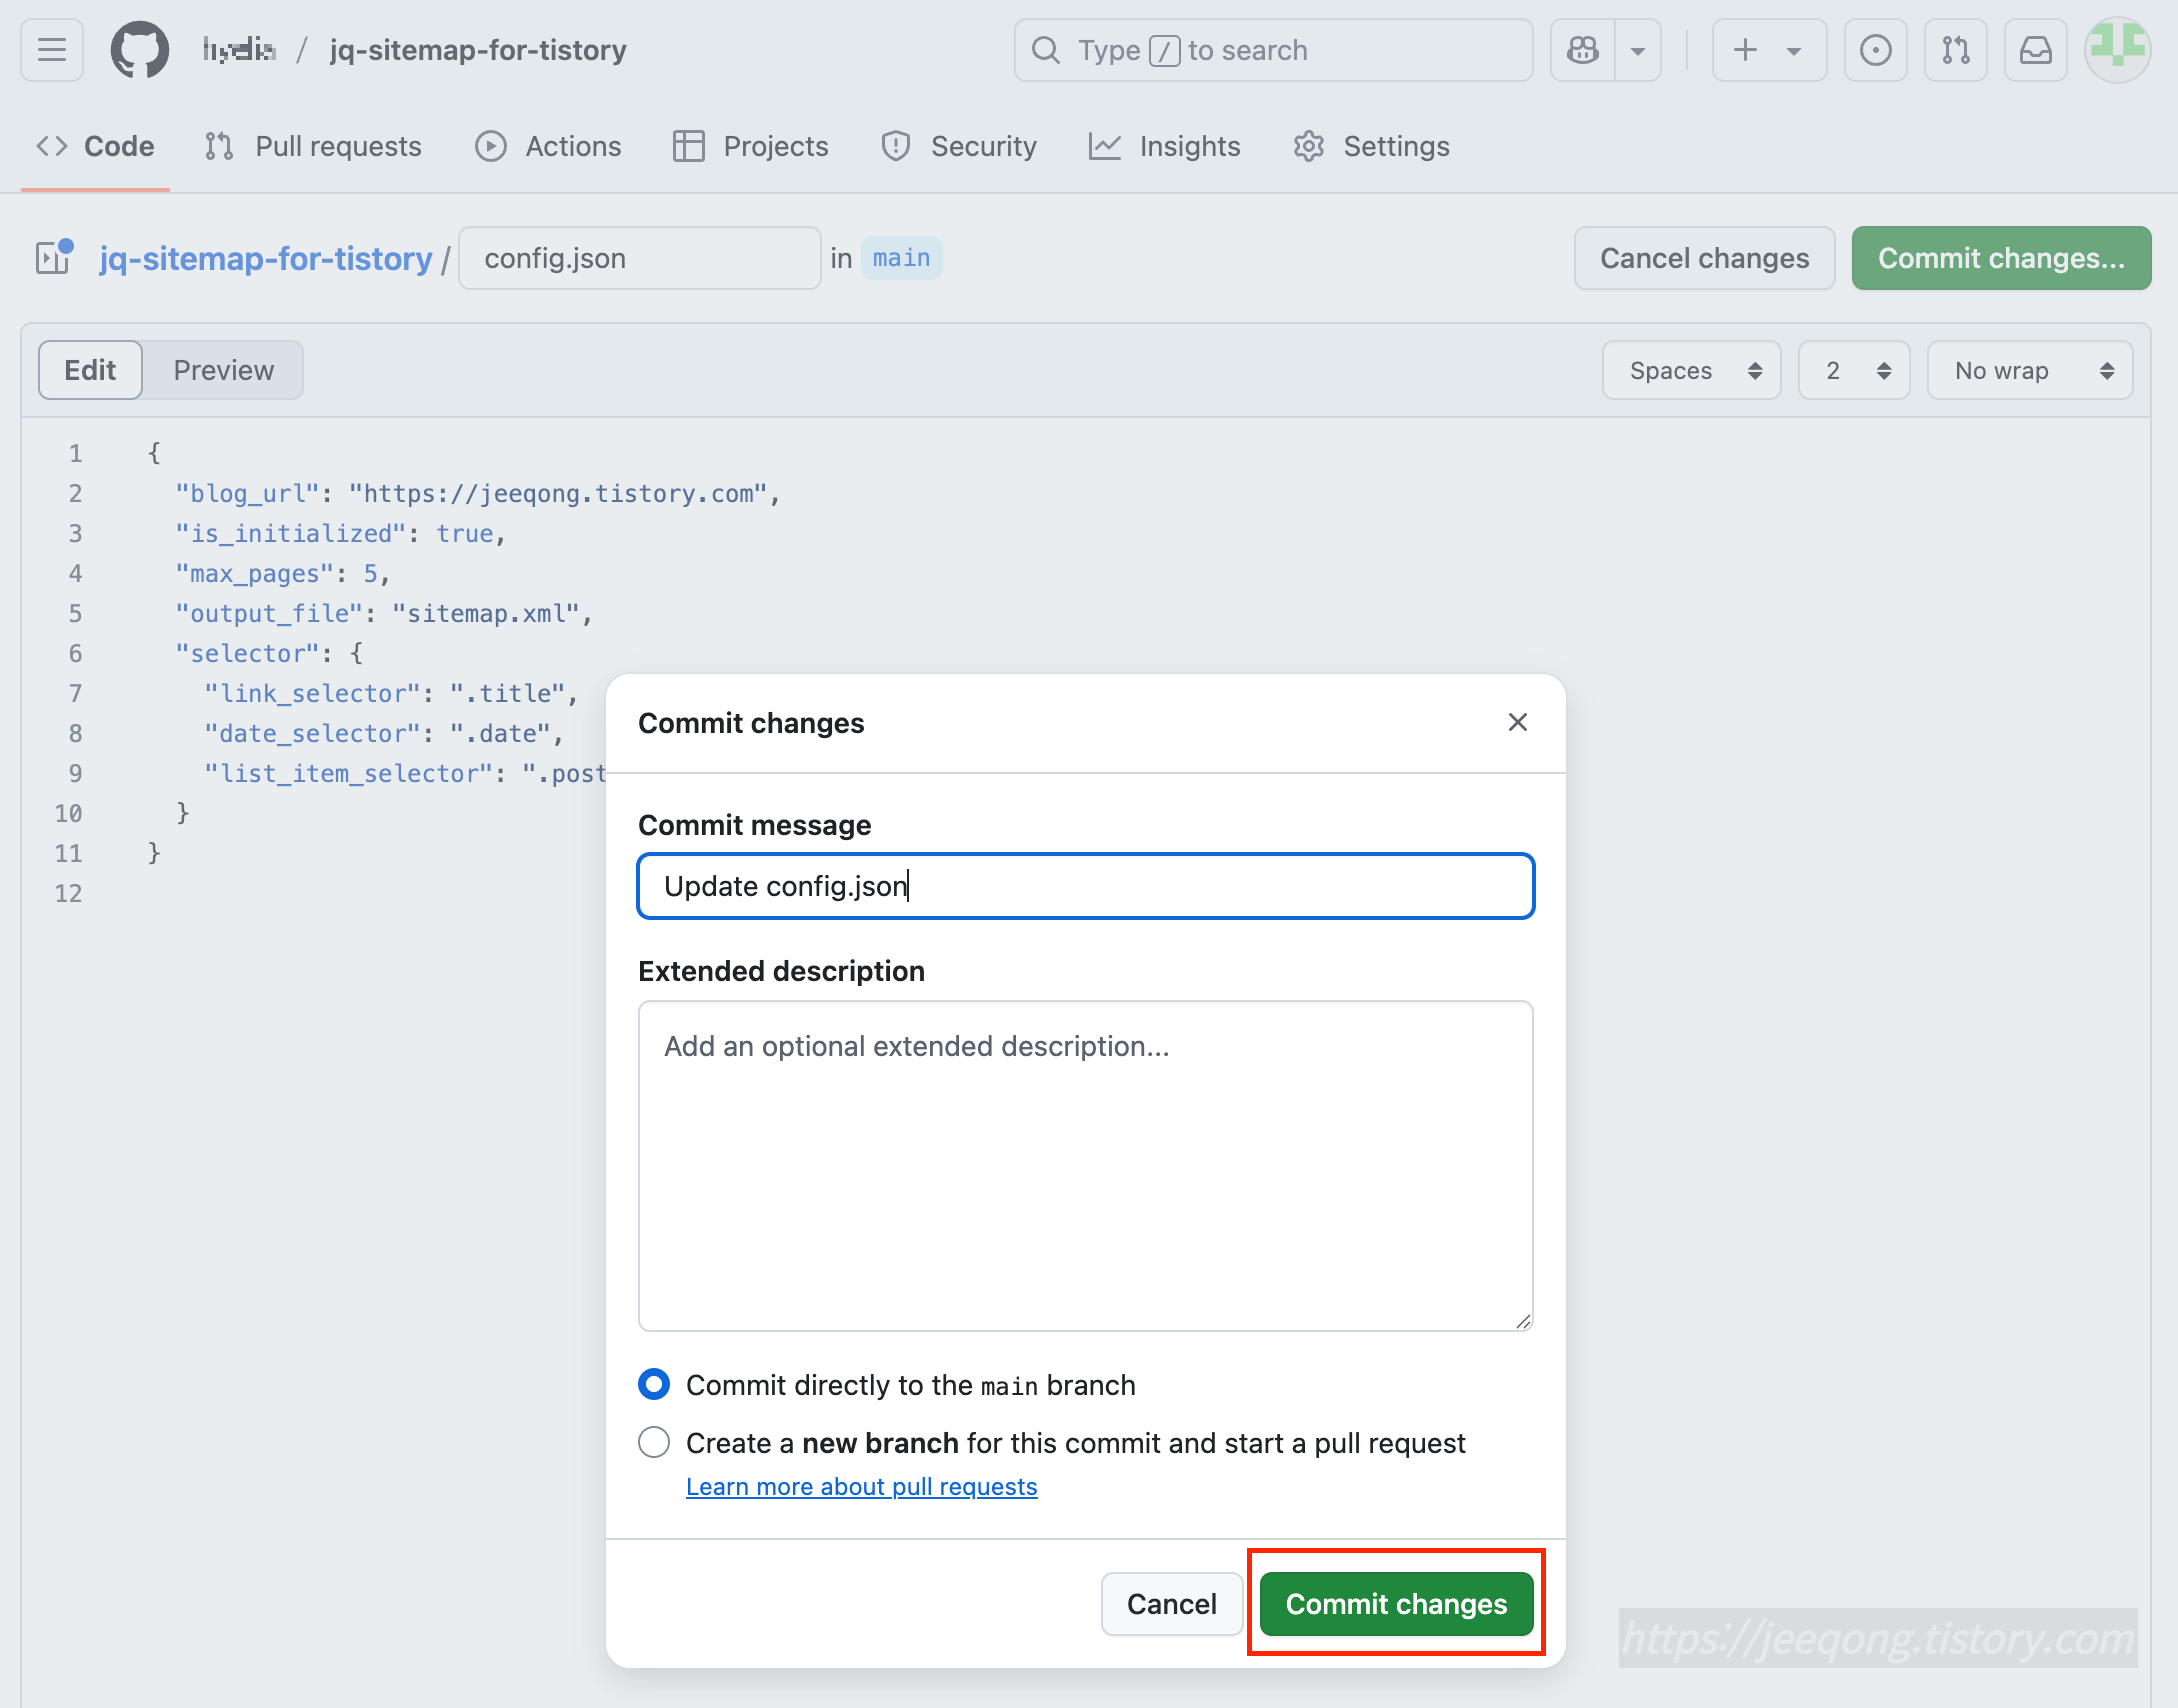Expand the file tree panel icon
2178x1708 pixels.
coord(54,258)
